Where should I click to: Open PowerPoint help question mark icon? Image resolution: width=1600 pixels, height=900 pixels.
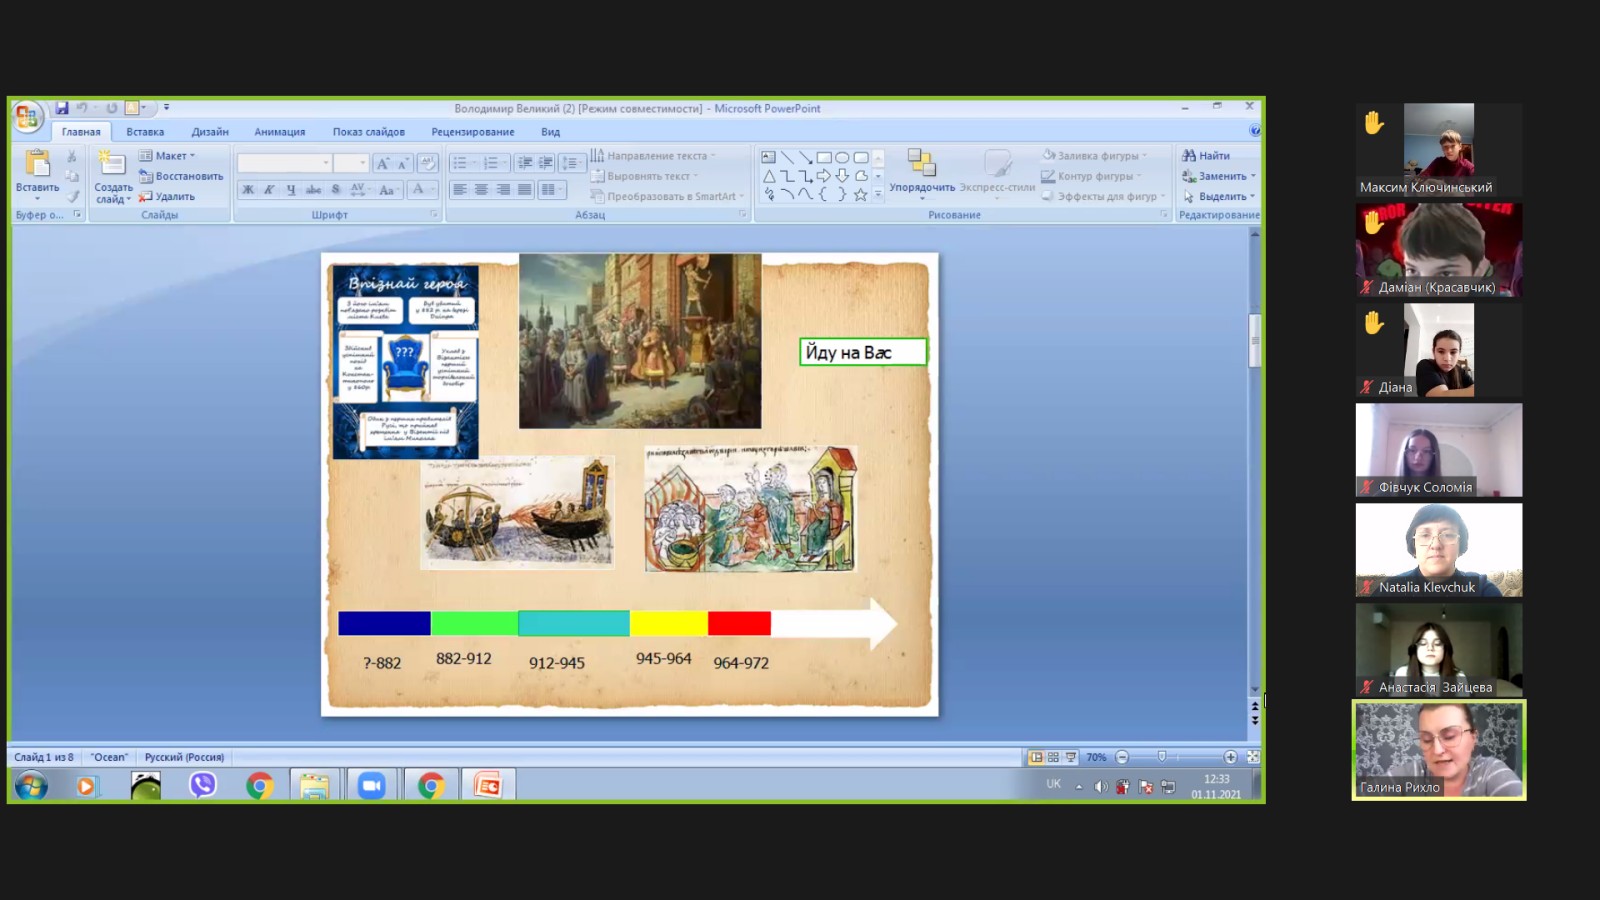click(1254, 131)
